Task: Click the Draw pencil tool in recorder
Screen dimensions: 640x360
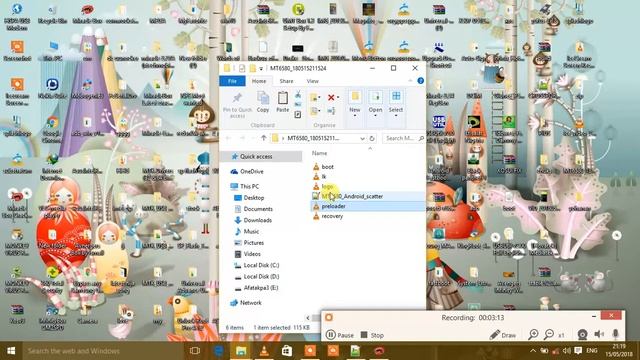Action: point(503,335)
